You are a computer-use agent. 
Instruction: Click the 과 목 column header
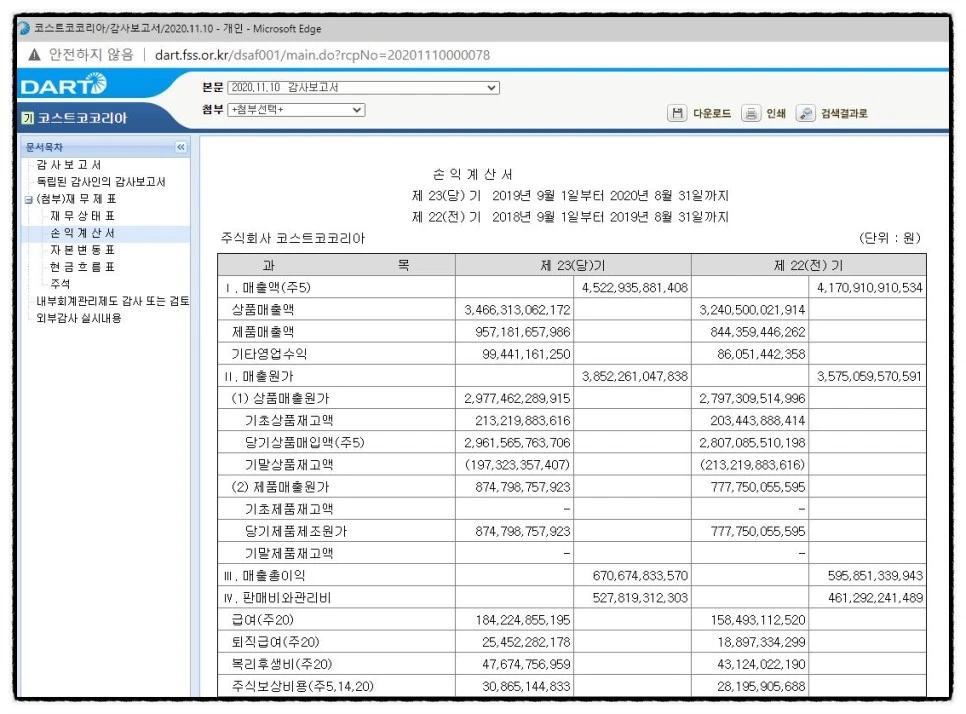pos(336,265)
